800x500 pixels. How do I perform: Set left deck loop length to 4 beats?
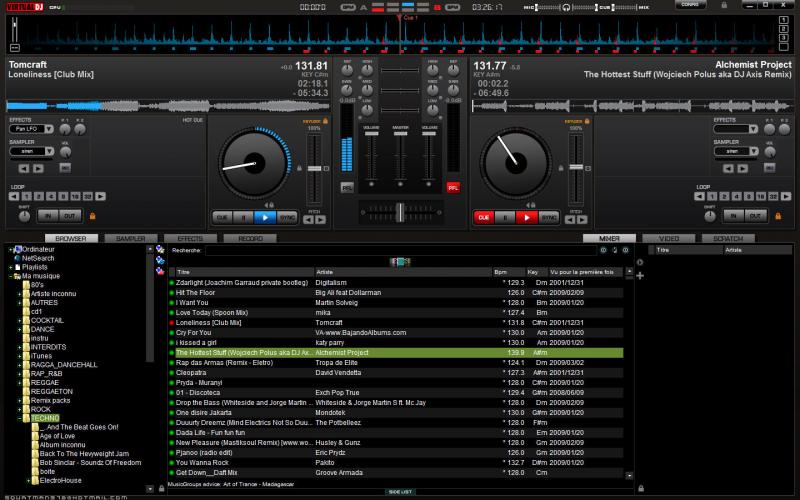coord(53,196)
